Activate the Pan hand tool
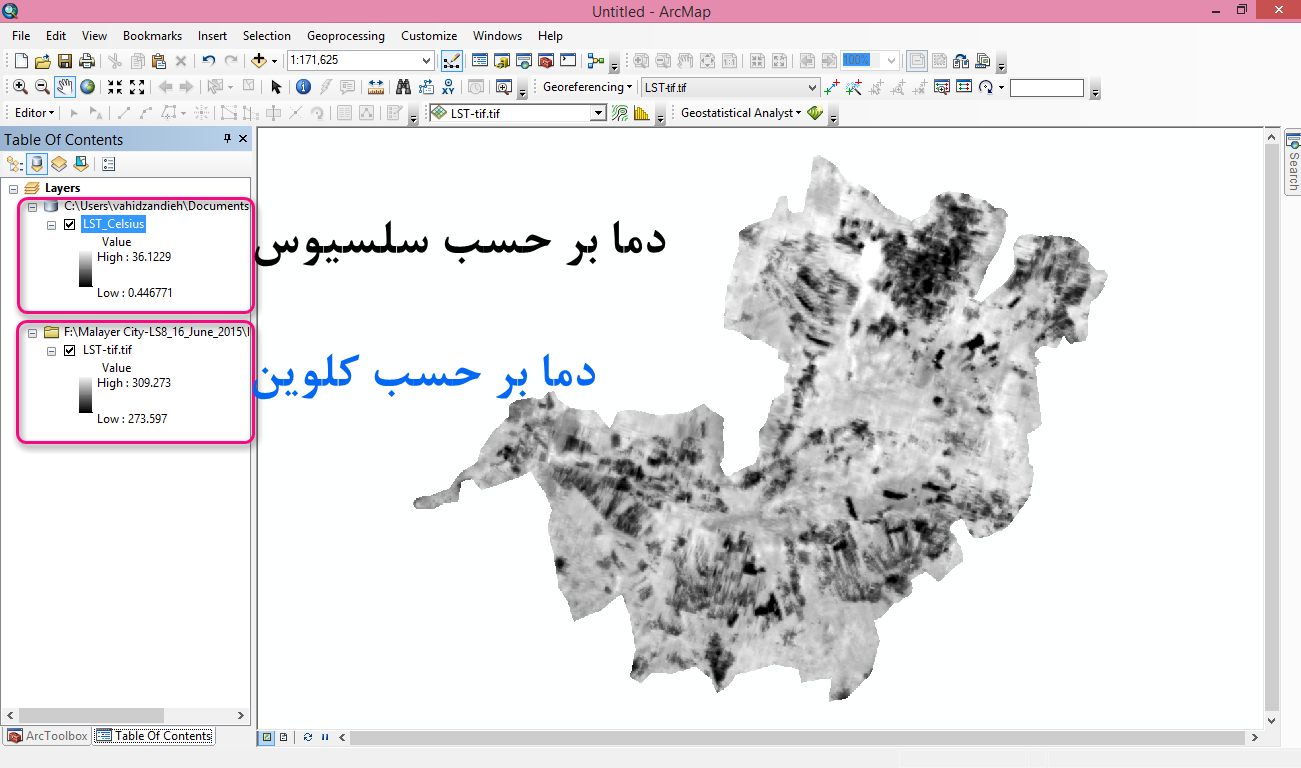This screenshot has width=1301, height=768. (x=65, y=87)
